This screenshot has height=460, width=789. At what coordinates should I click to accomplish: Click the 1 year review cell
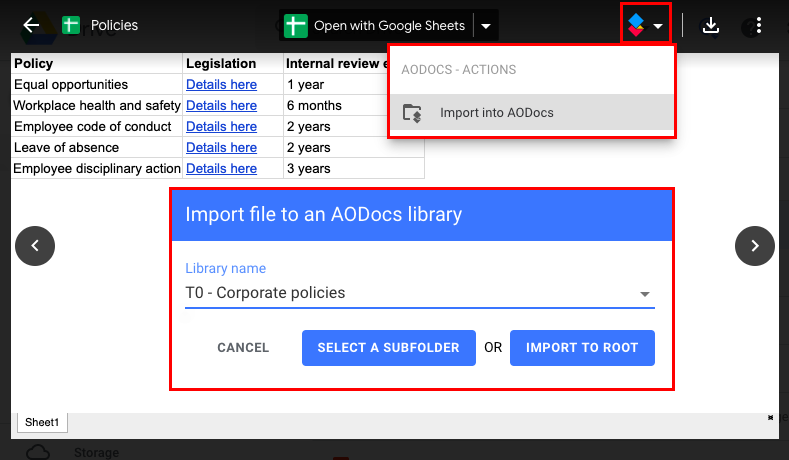coord(336,85)
